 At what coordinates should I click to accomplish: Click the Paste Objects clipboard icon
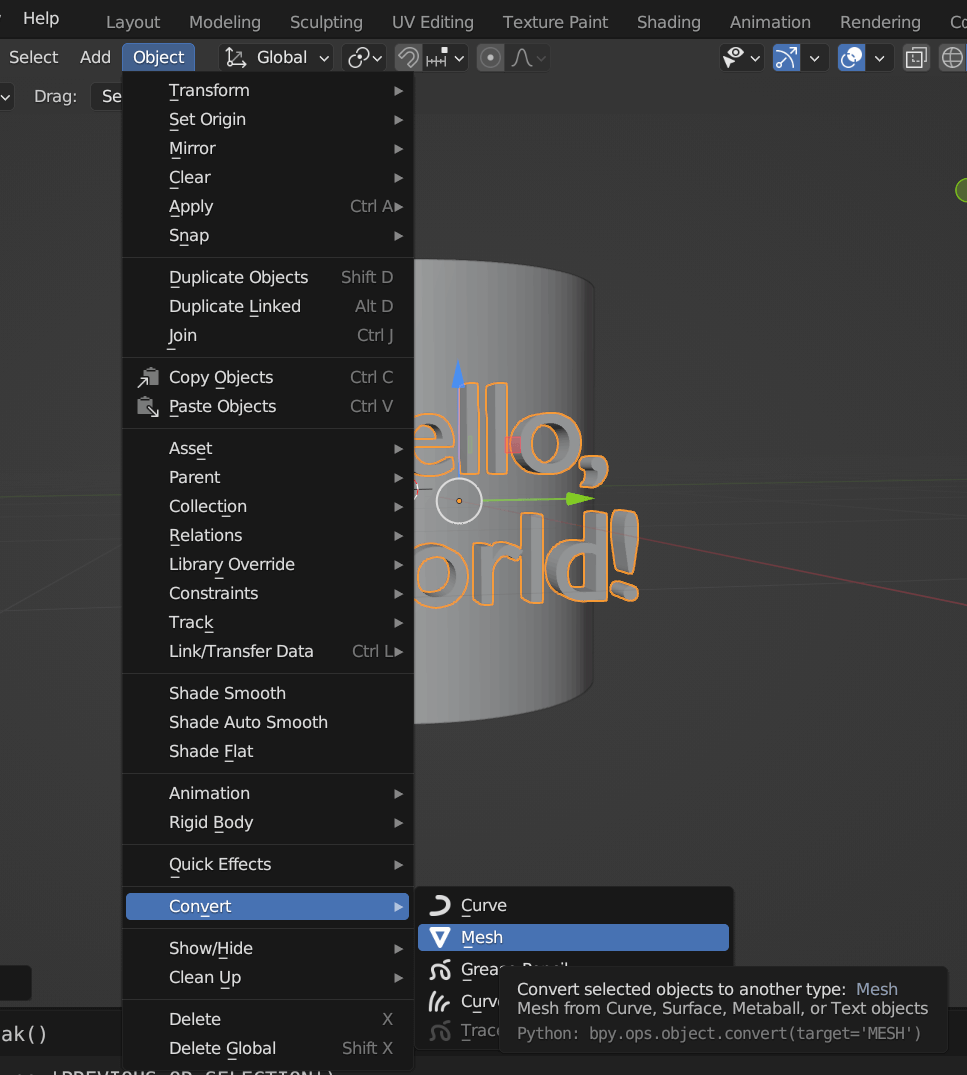coord(148,407)
